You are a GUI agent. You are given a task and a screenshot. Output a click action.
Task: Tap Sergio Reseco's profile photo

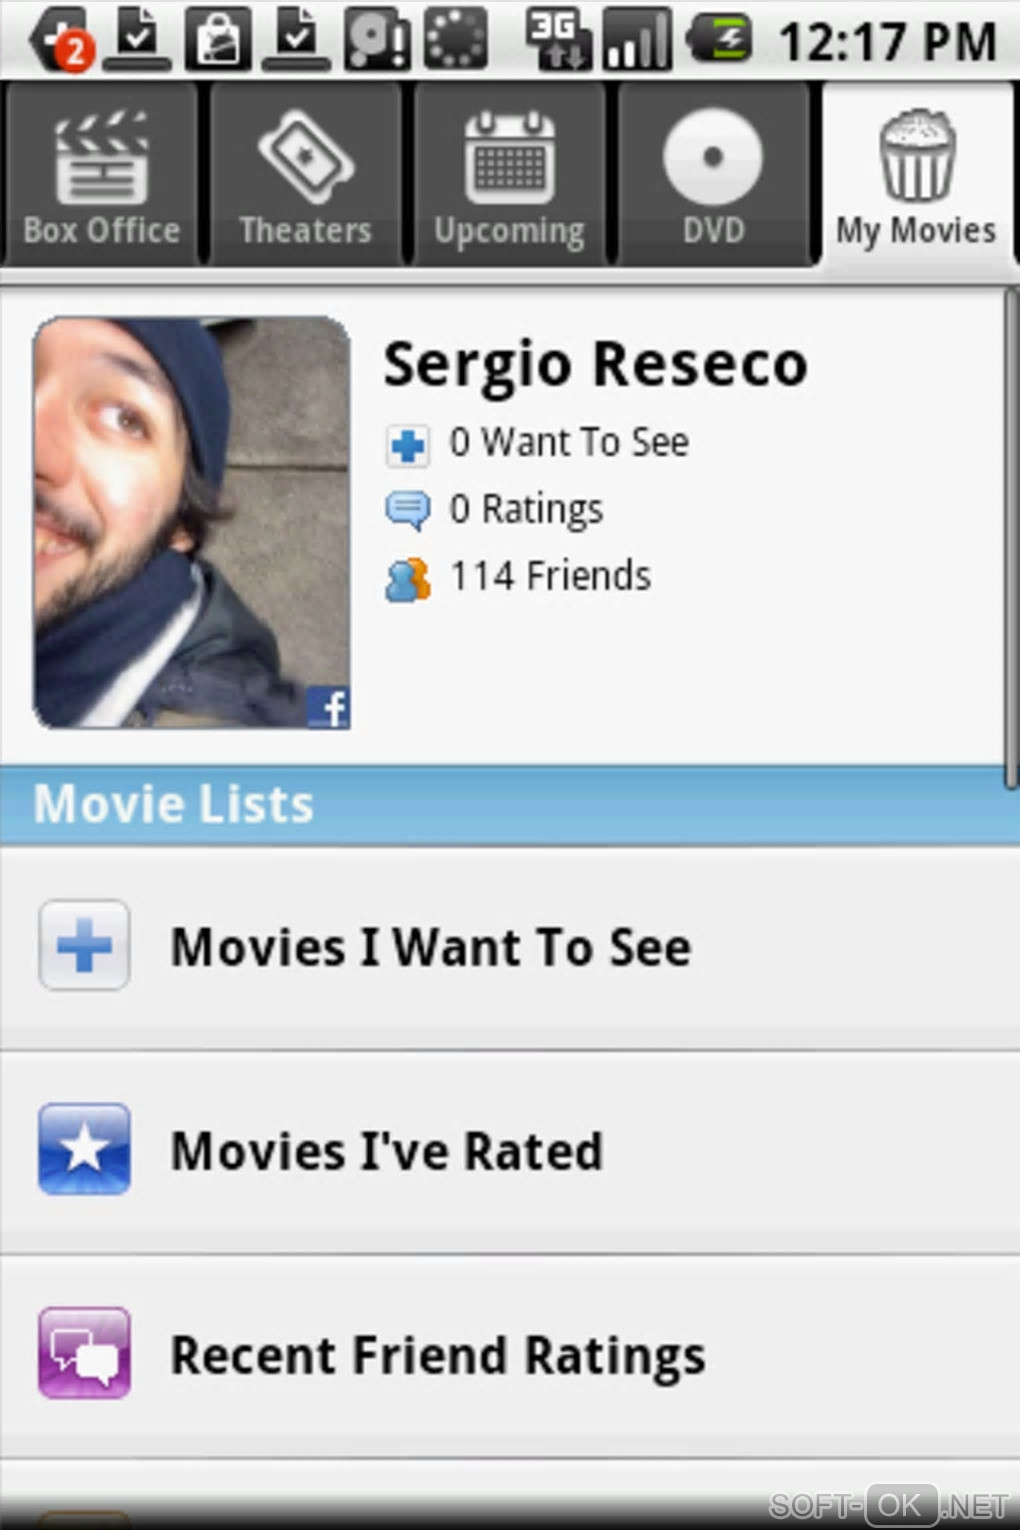(x=190, y=520)
